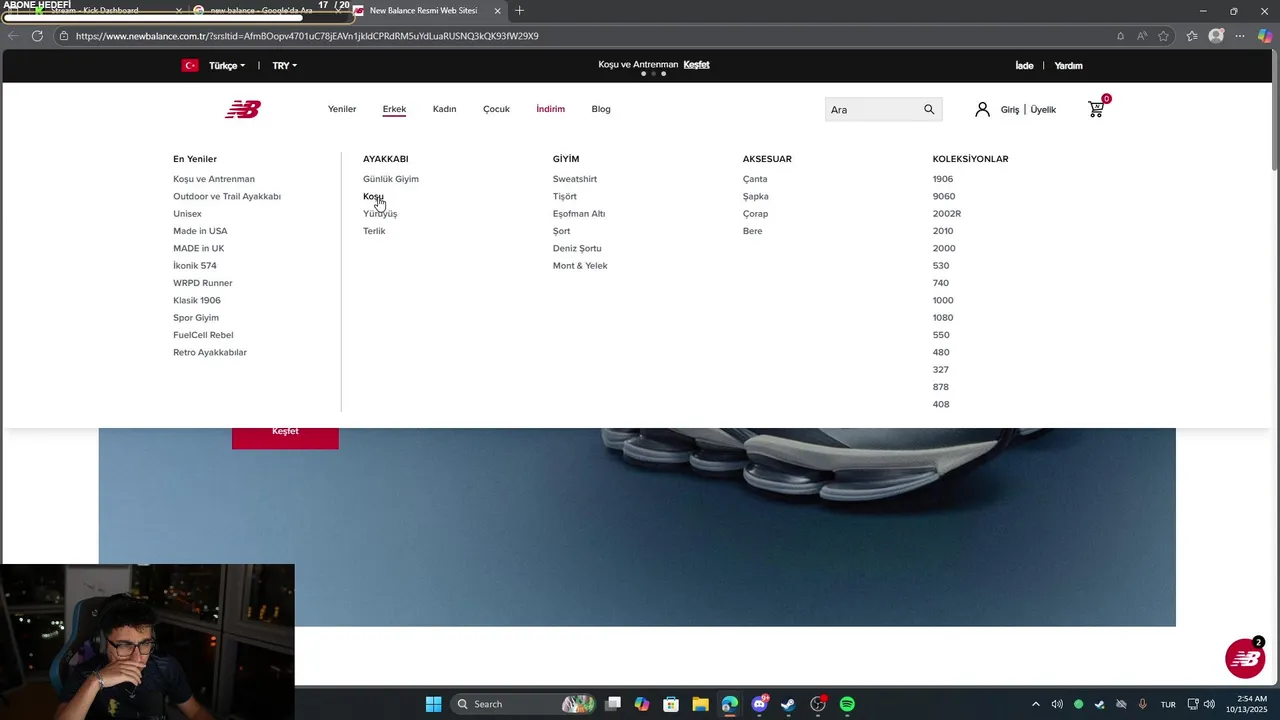Open the shopping cart icon
The image size is (1280, 720).
pyautogui.click(x=1096, y=109)
